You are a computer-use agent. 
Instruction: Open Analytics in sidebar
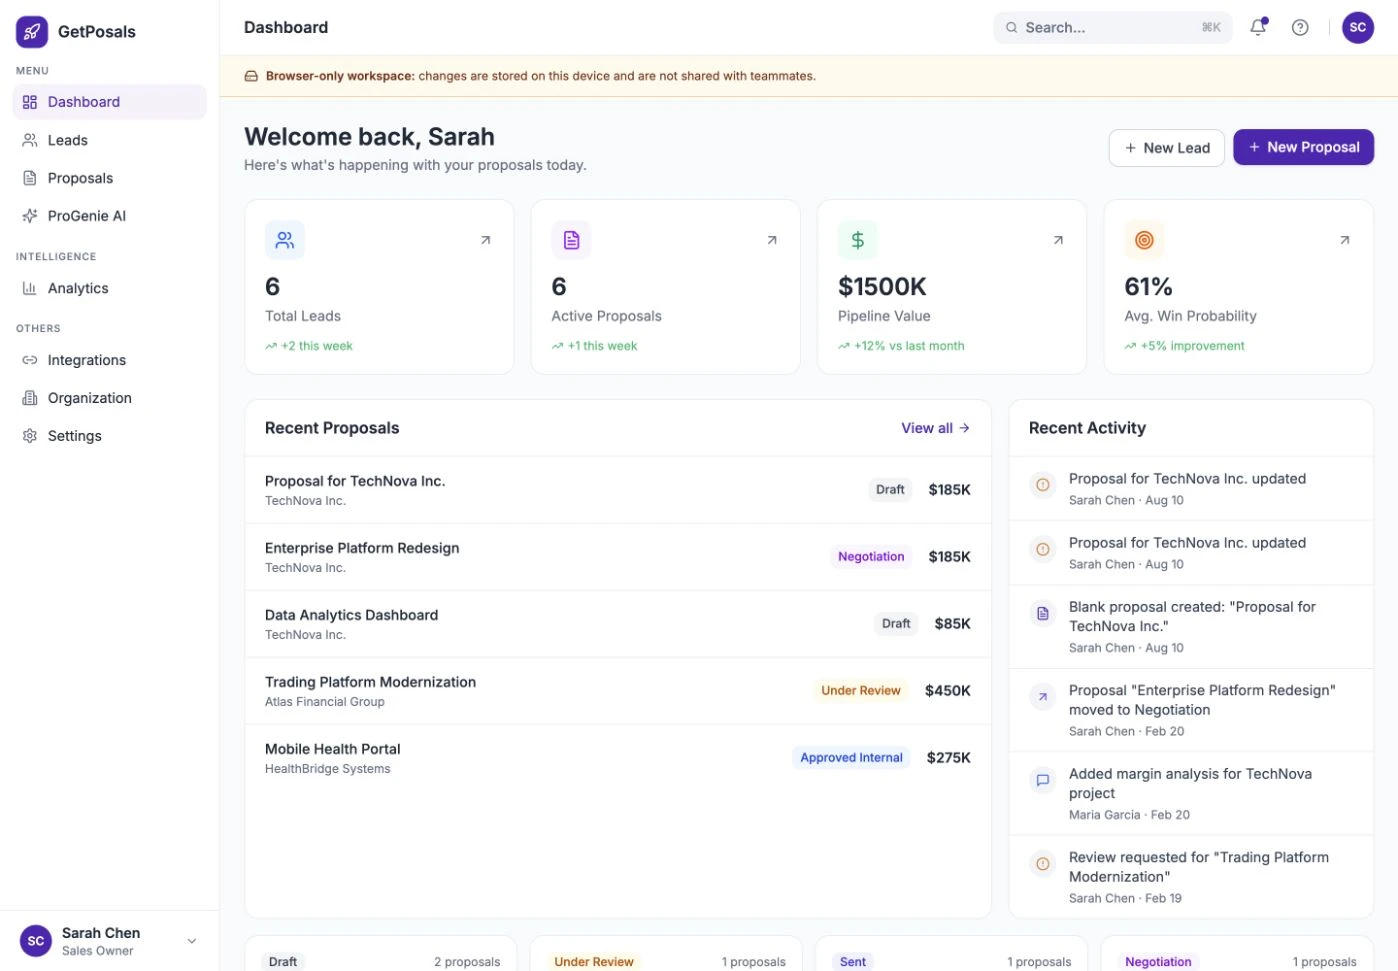(x=110, y=288)
